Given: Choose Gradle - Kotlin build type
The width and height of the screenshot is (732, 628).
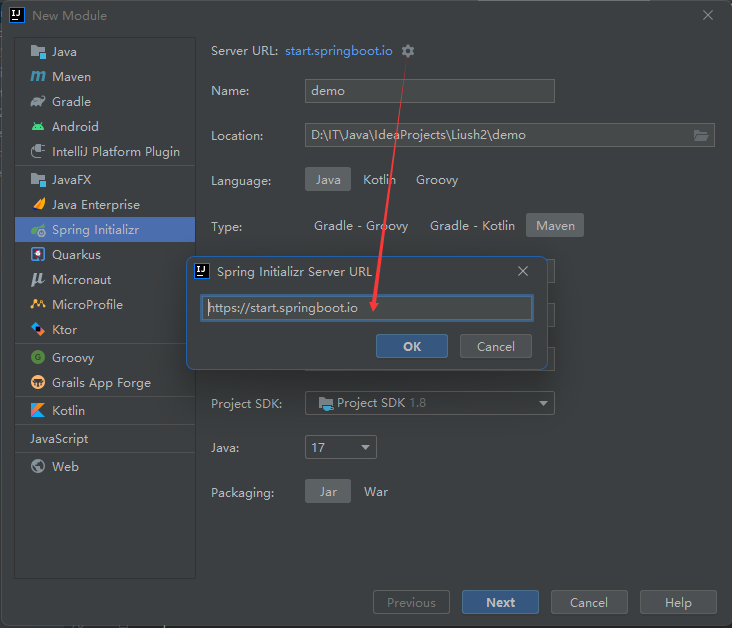Looking at the screenshot, I should click(472, 226).
